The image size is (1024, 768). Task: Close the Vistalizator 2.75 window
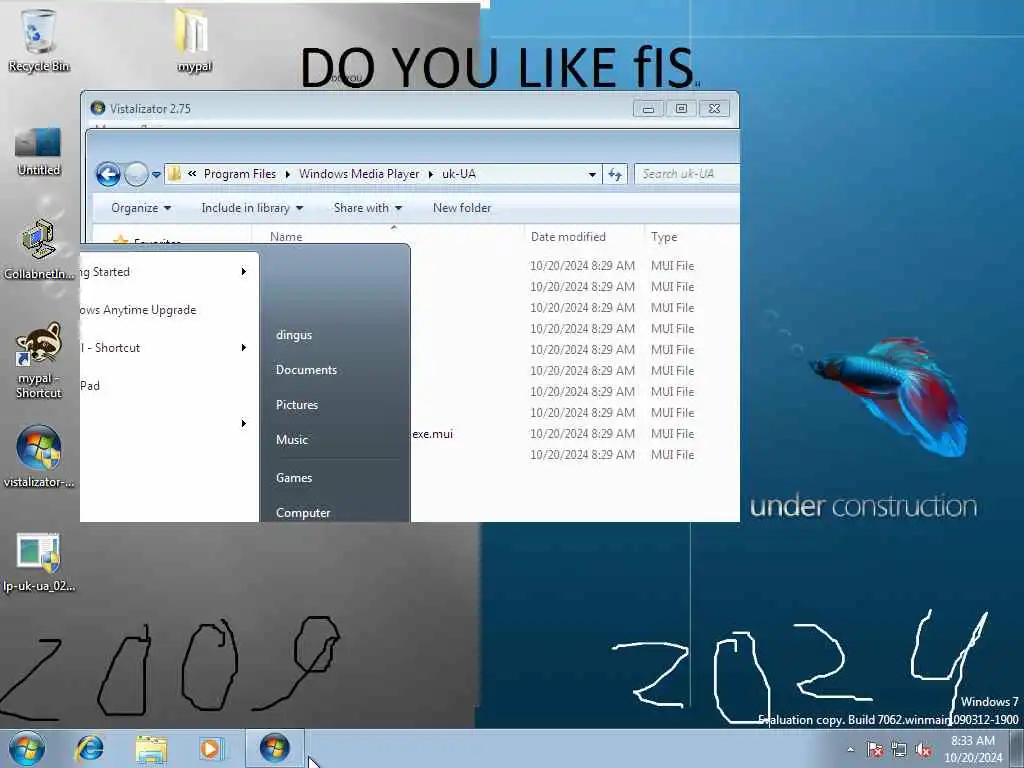click(714, 108)
